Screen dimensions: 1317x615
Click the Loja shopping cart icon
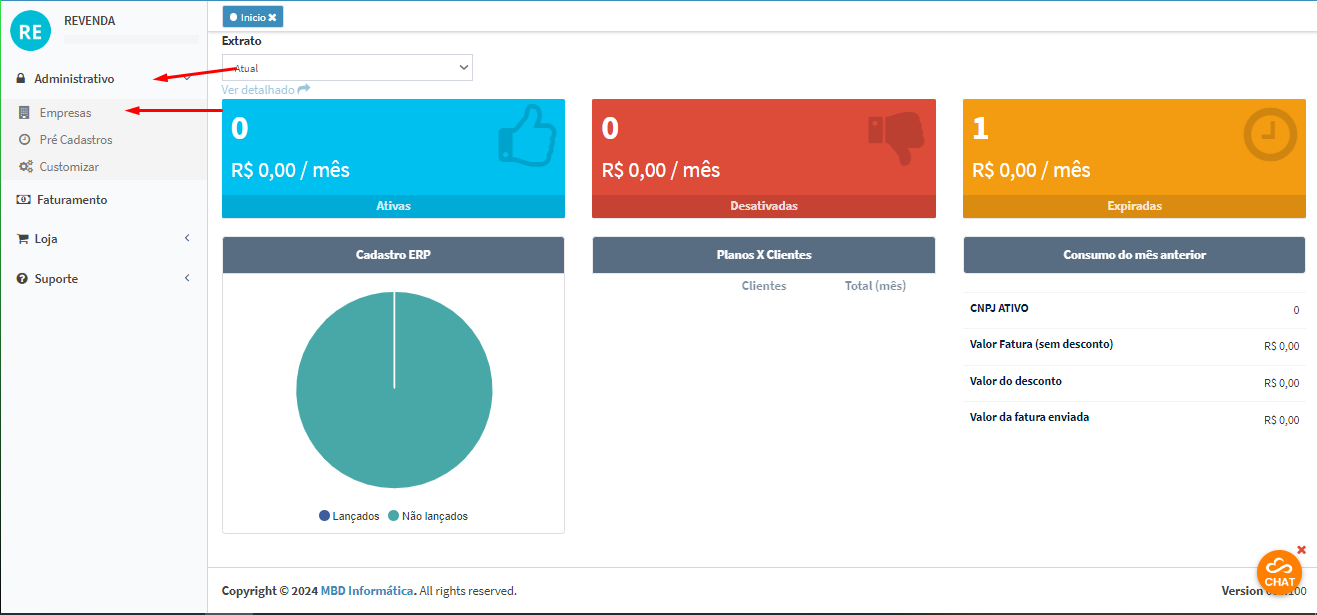23,239
